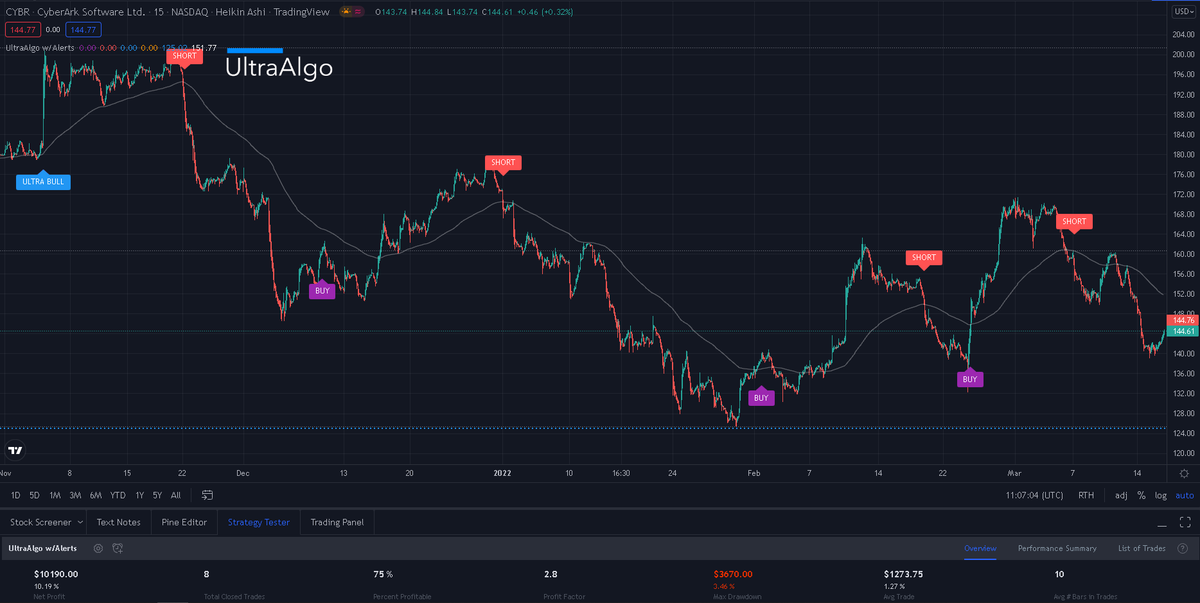The width and height of the screenshot is (1200, 603).
Task: Open the List of Trades tab
Action: pyautogui.click(x=1141, y=548)
